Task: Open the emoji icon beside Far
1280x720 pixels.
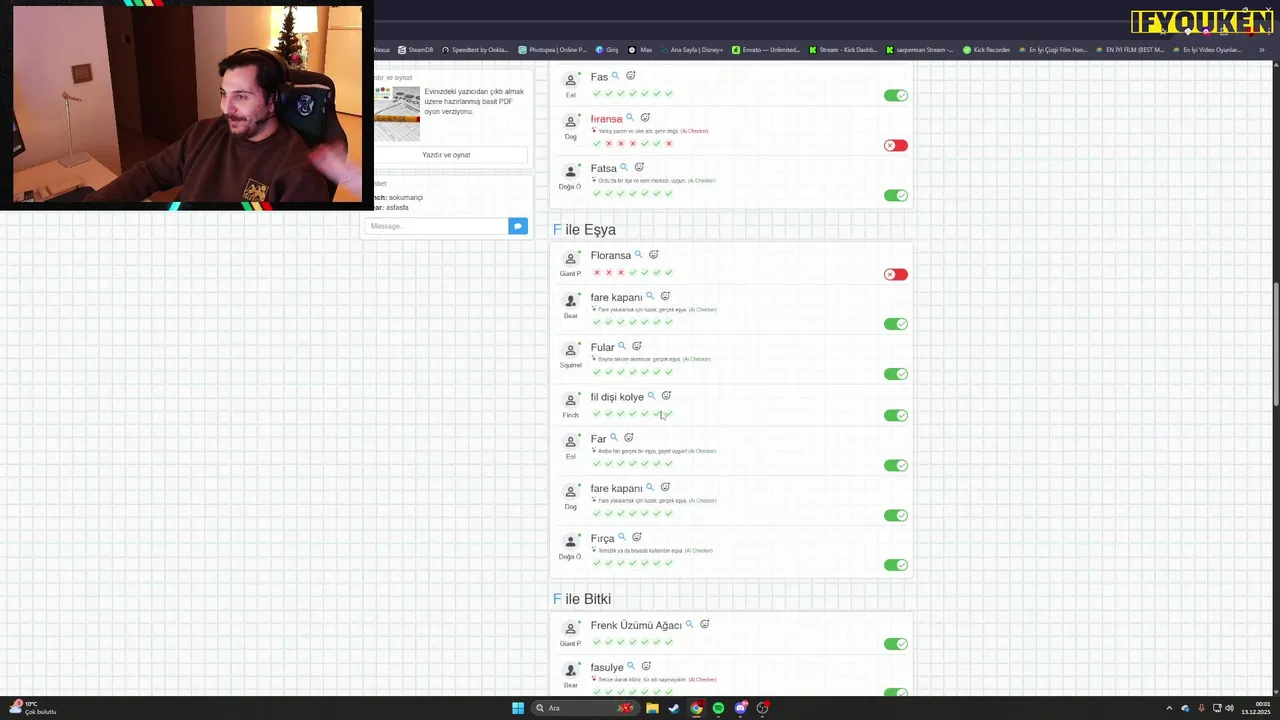Action: point(629,438)
